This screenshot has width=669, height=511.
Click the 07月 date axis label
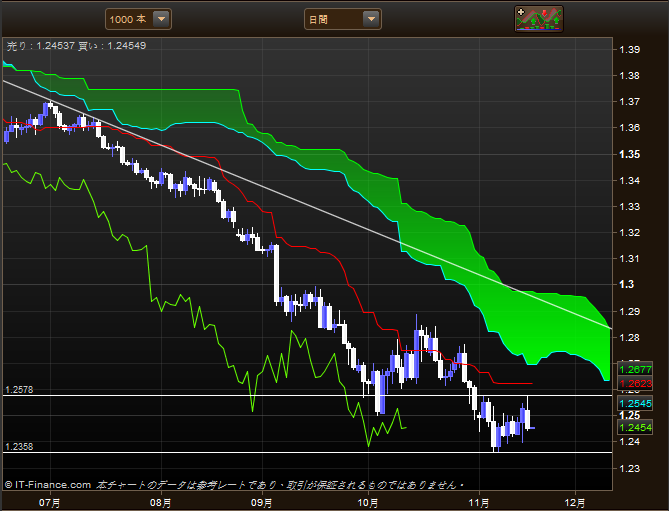click(49, 503)
